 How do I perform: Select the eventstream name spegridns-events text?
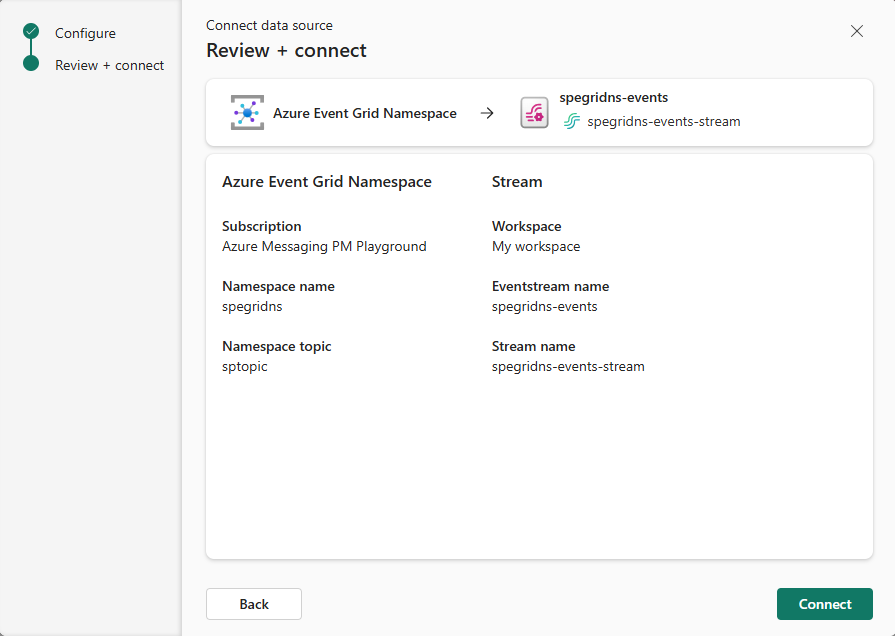545,306
